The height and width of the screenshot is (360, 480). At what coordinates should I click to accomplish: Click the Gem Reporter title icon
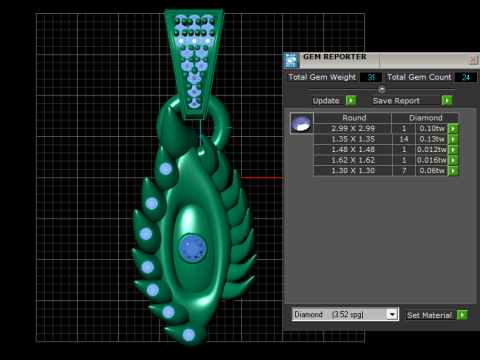tap(291, 60)
